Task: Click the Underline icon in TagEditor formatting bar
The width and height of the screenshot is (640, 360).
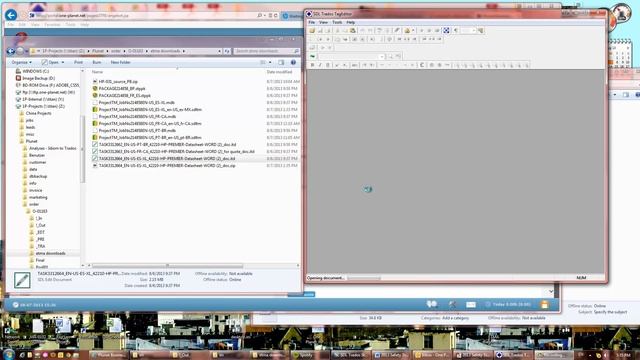Action: (x=327, y=65)
